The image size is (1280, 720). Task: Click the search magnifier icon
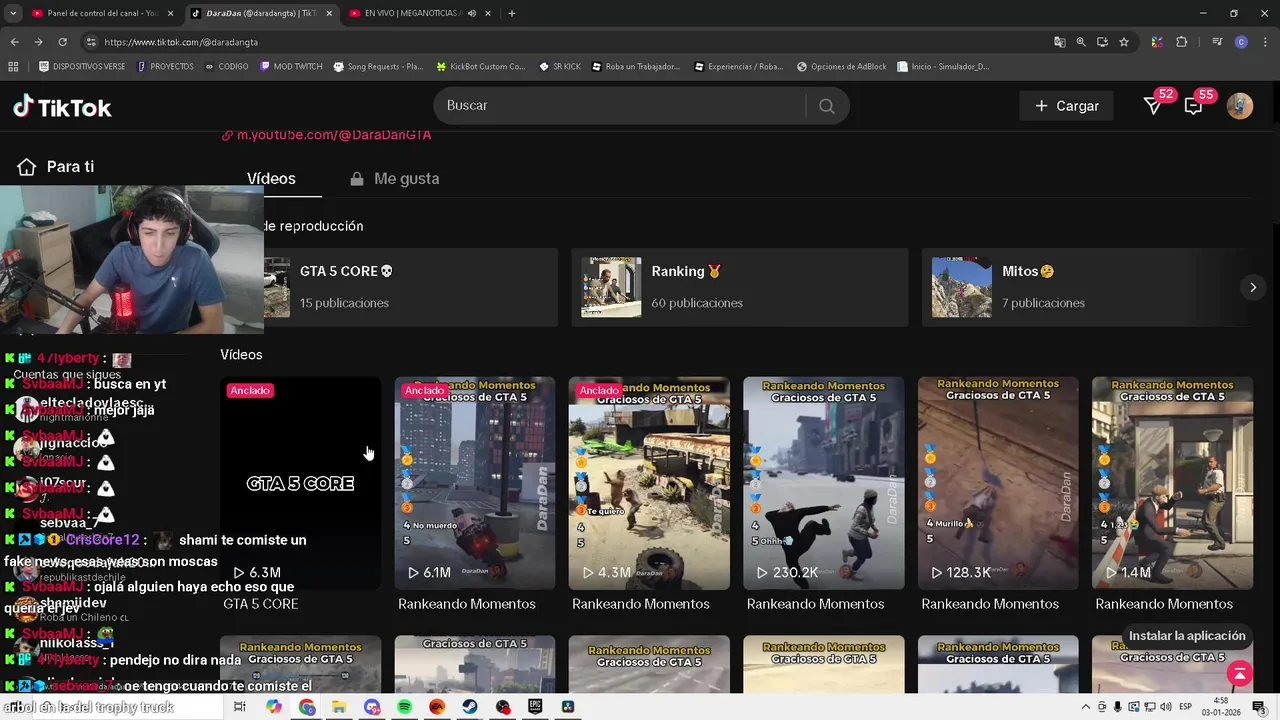[826, 106]
